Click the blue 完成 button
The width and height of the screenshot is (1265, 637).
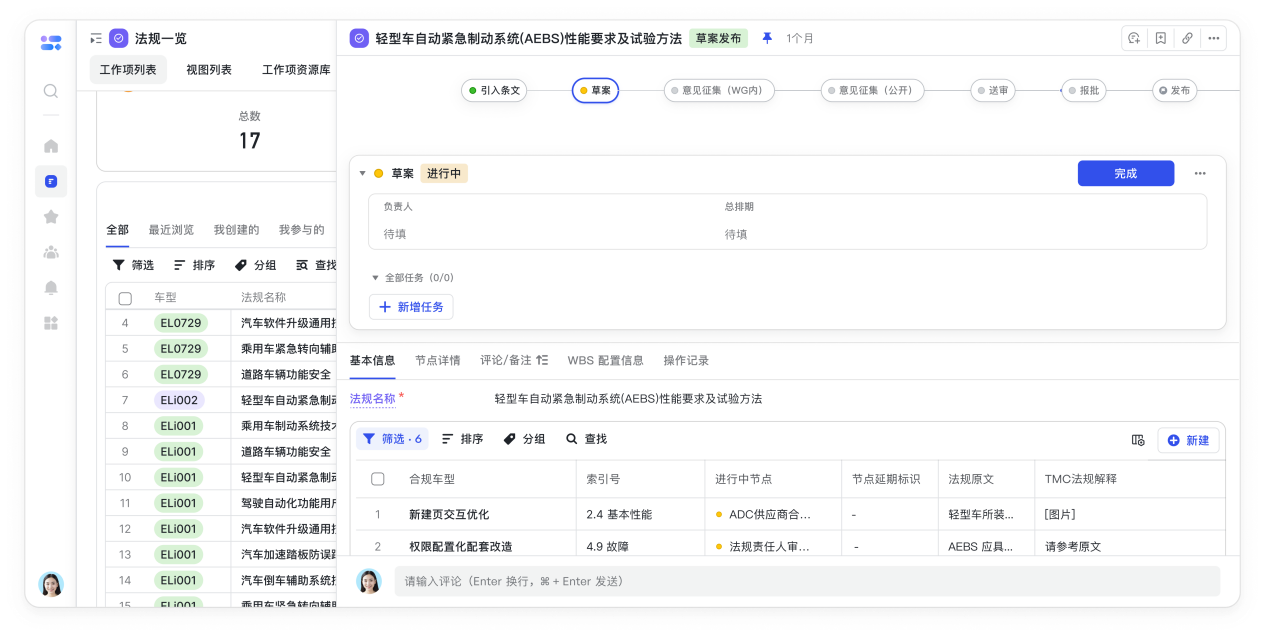[1125, 173]
